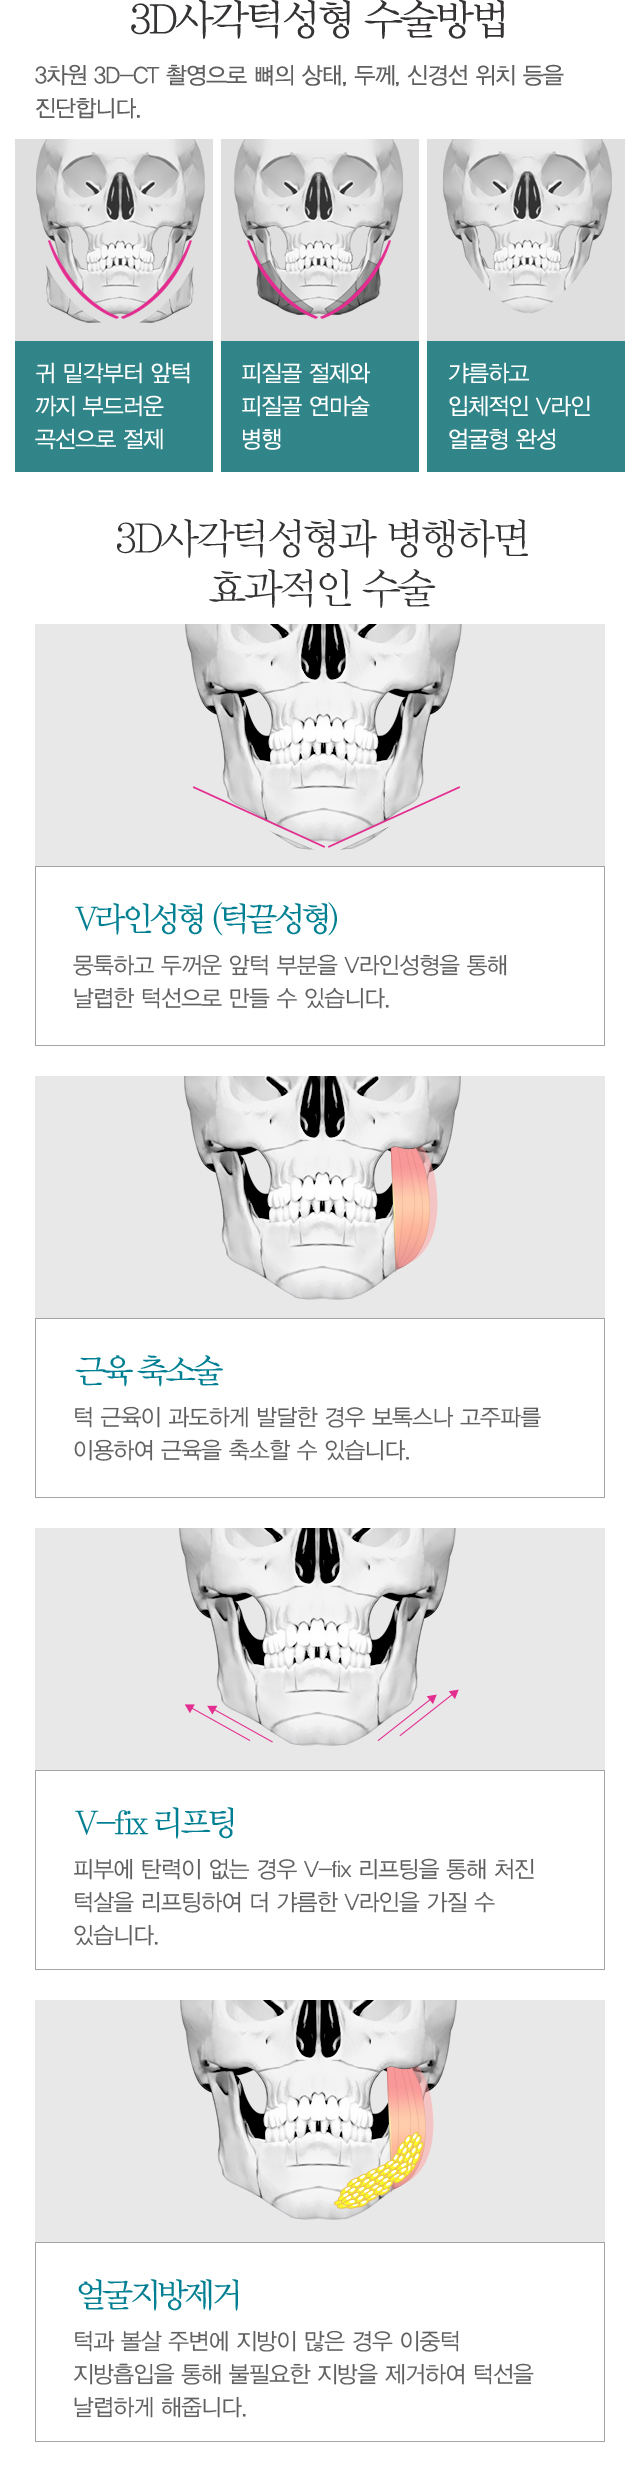This screenshot has width=640, height=2492.
Task: Click the skull illustration with pink V chin lines
Action: tap(320, 745)
